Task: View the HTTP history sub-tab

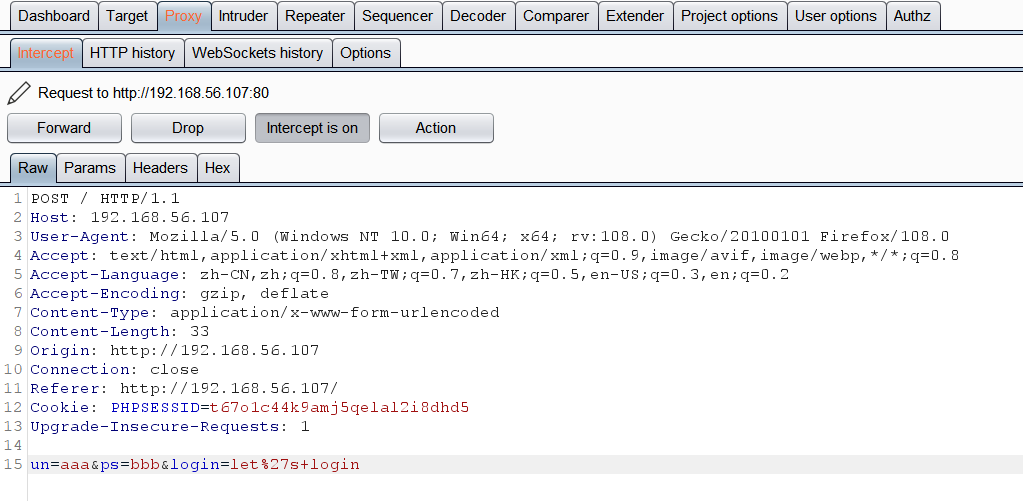Action: (x=132, y=53)
